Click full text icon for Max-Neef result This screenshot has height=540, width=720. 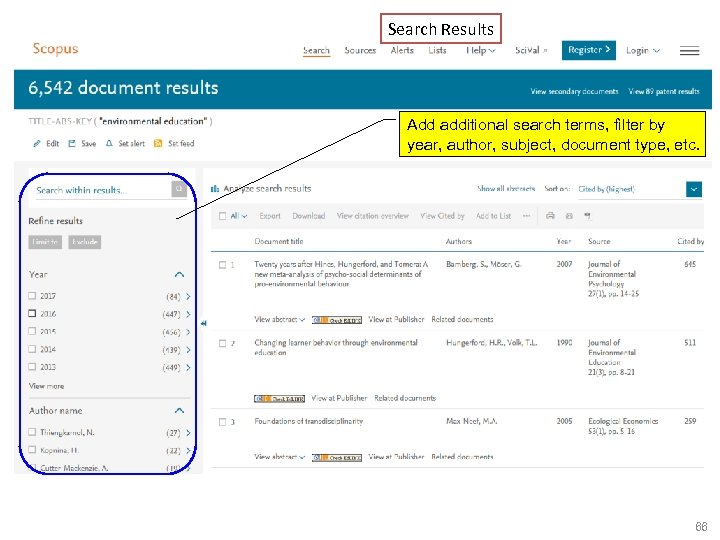[x=337, y=457]
